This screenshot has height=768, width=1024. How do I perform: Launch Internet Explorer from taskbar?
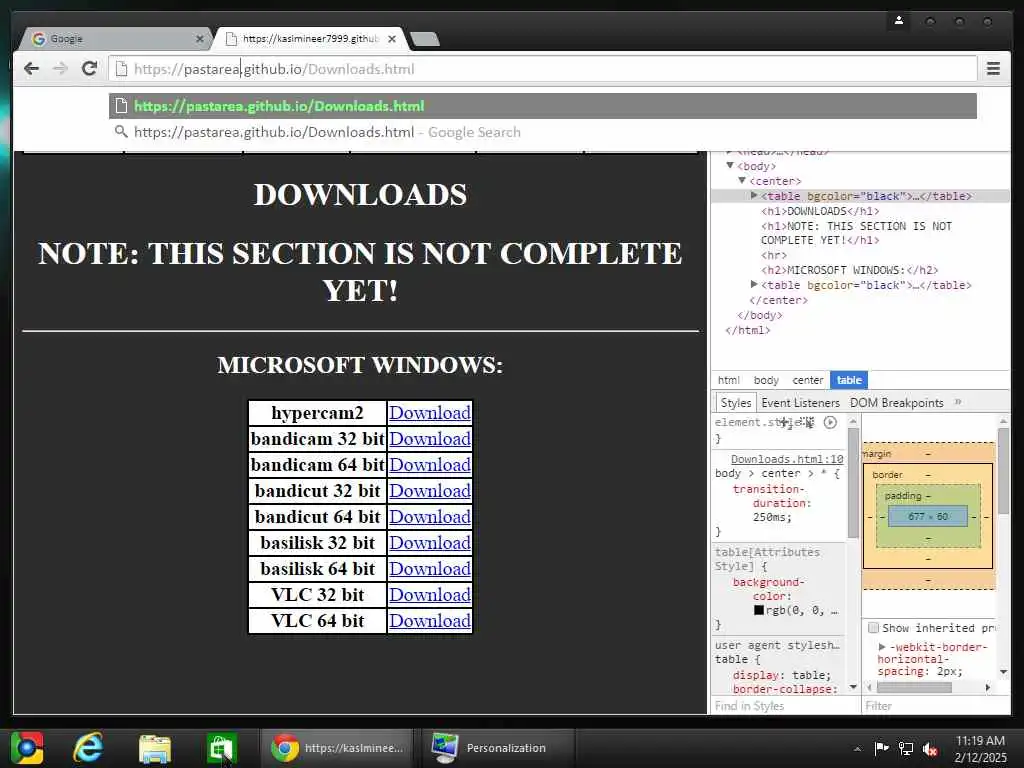(89, 748)
